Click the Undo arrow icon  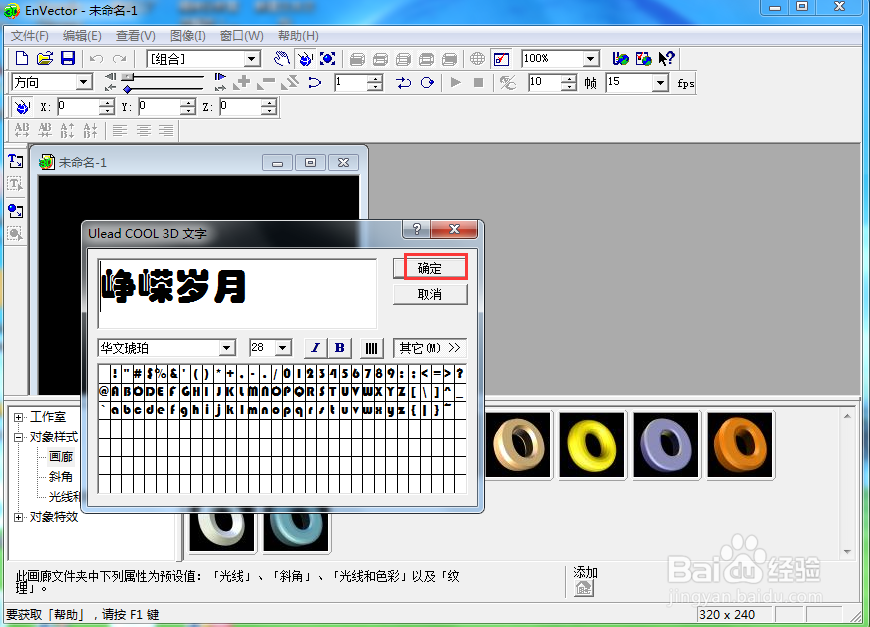97,59
